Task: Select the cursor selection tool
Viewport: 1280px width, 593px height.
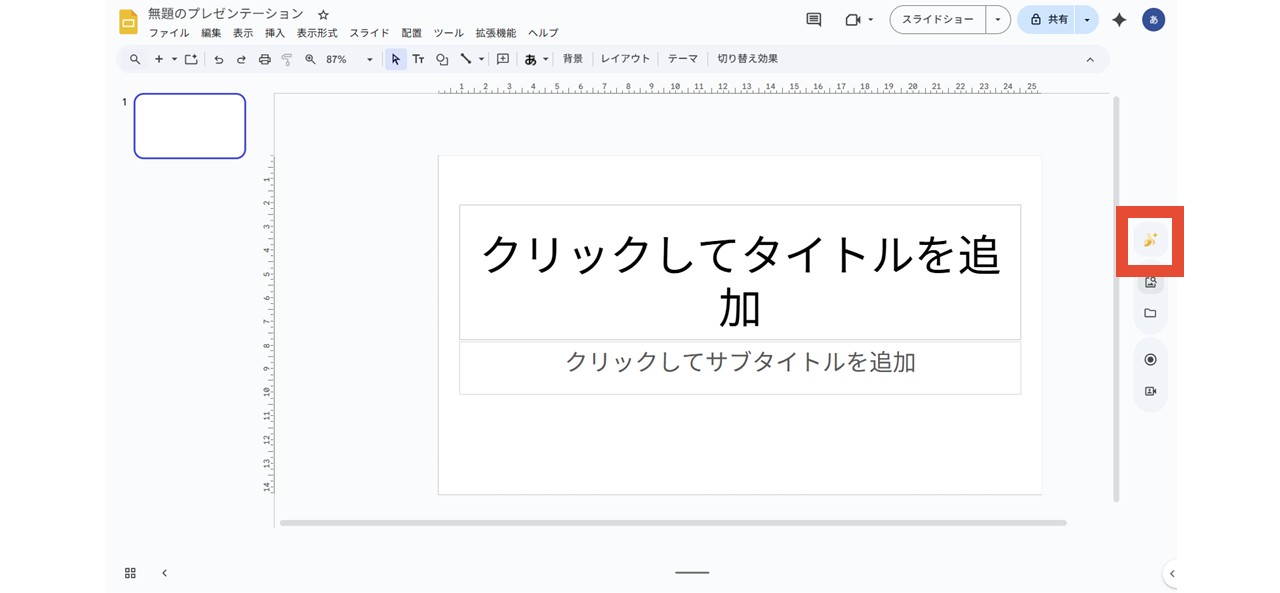Action: click(x=395, y=59)
